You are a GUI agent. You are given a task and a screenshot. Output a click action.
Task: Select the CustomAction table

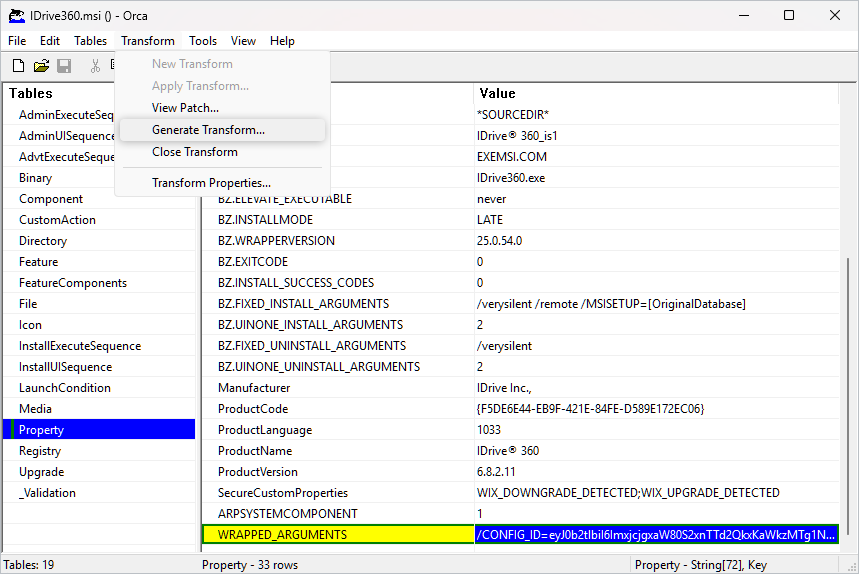57,220
